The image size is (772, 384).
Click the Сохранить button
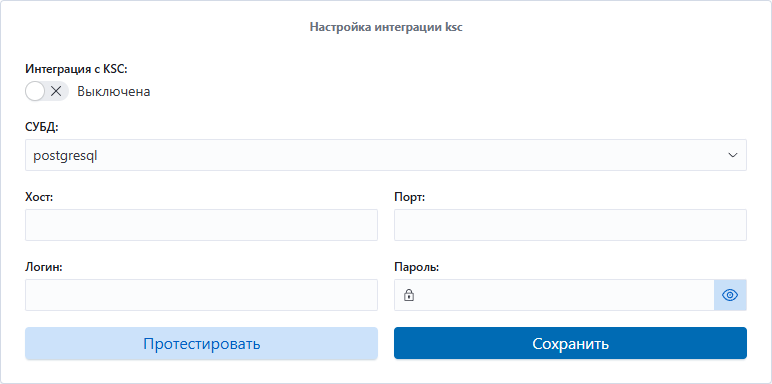[570, 343]
